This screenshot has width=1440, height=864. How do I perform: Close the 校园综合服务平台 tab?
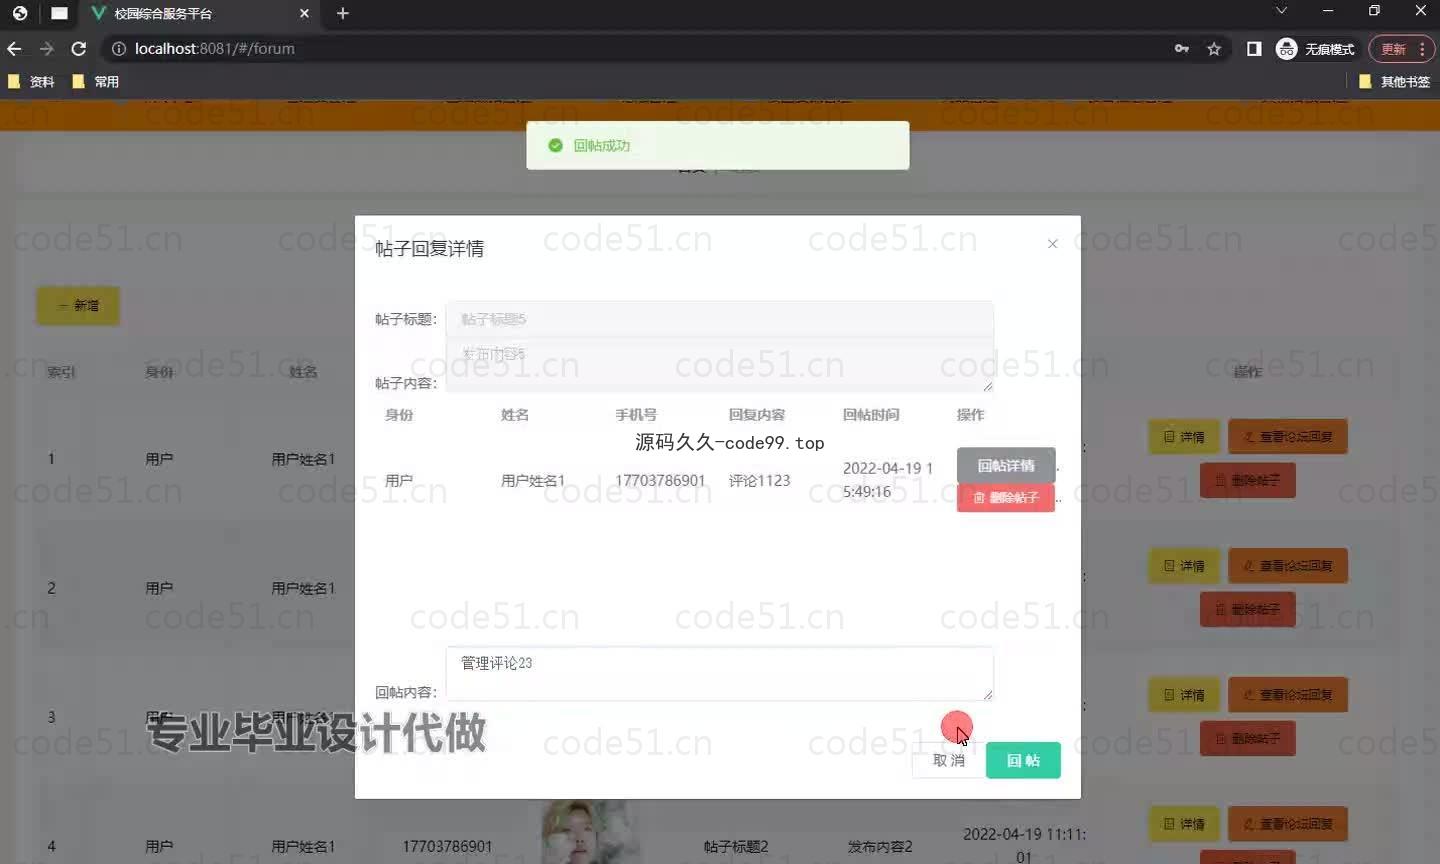click(304, 13)
